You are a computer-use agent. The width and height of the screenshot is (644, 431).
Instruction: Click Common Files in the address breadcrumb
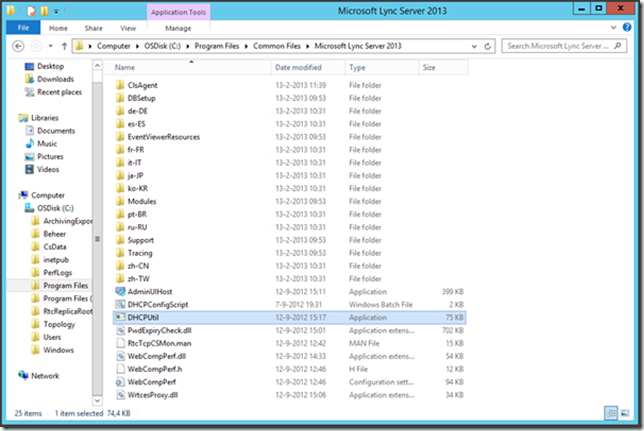click(x=277, y=46)
